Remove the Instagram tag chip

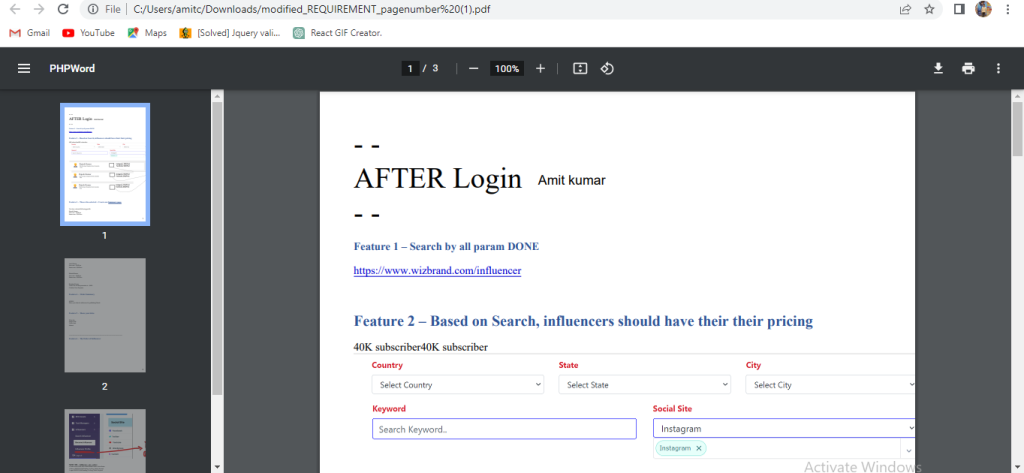pyautogui.click(x=699, y=448)
